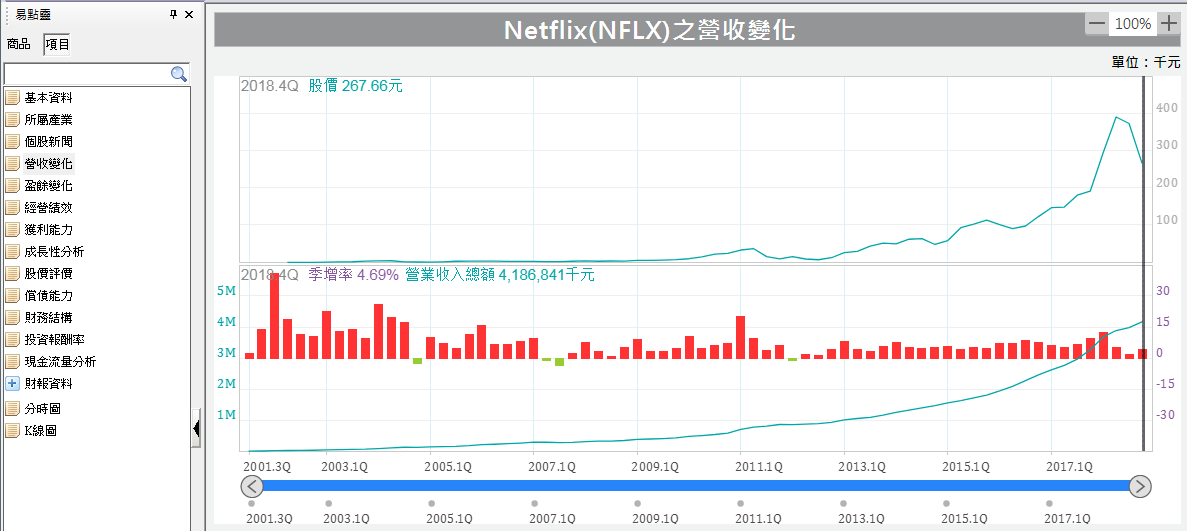Open the K線圖 chart item
1187x531 pixels.
[40, 431]
